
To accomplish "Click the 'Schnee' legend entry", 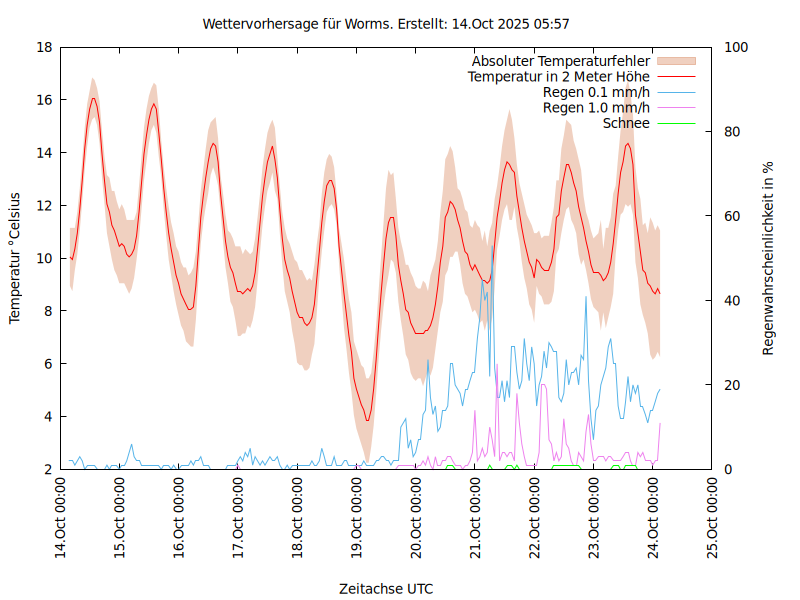I will pyautogui.click(x=626, y=123).
